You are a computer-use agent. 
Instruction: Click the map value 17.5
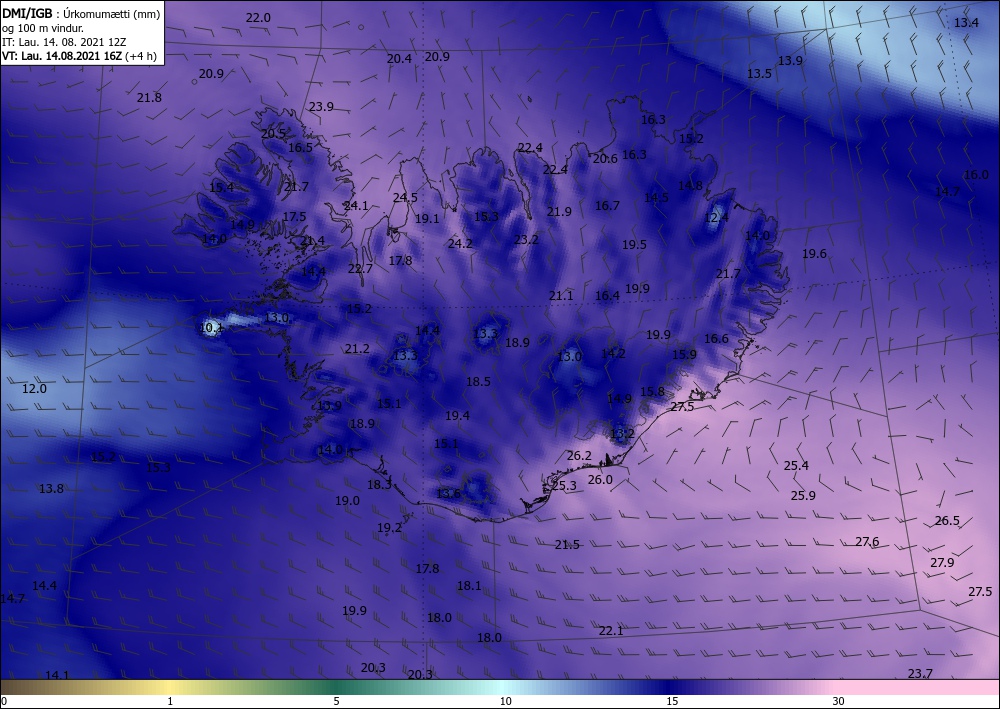click(294, 217)
